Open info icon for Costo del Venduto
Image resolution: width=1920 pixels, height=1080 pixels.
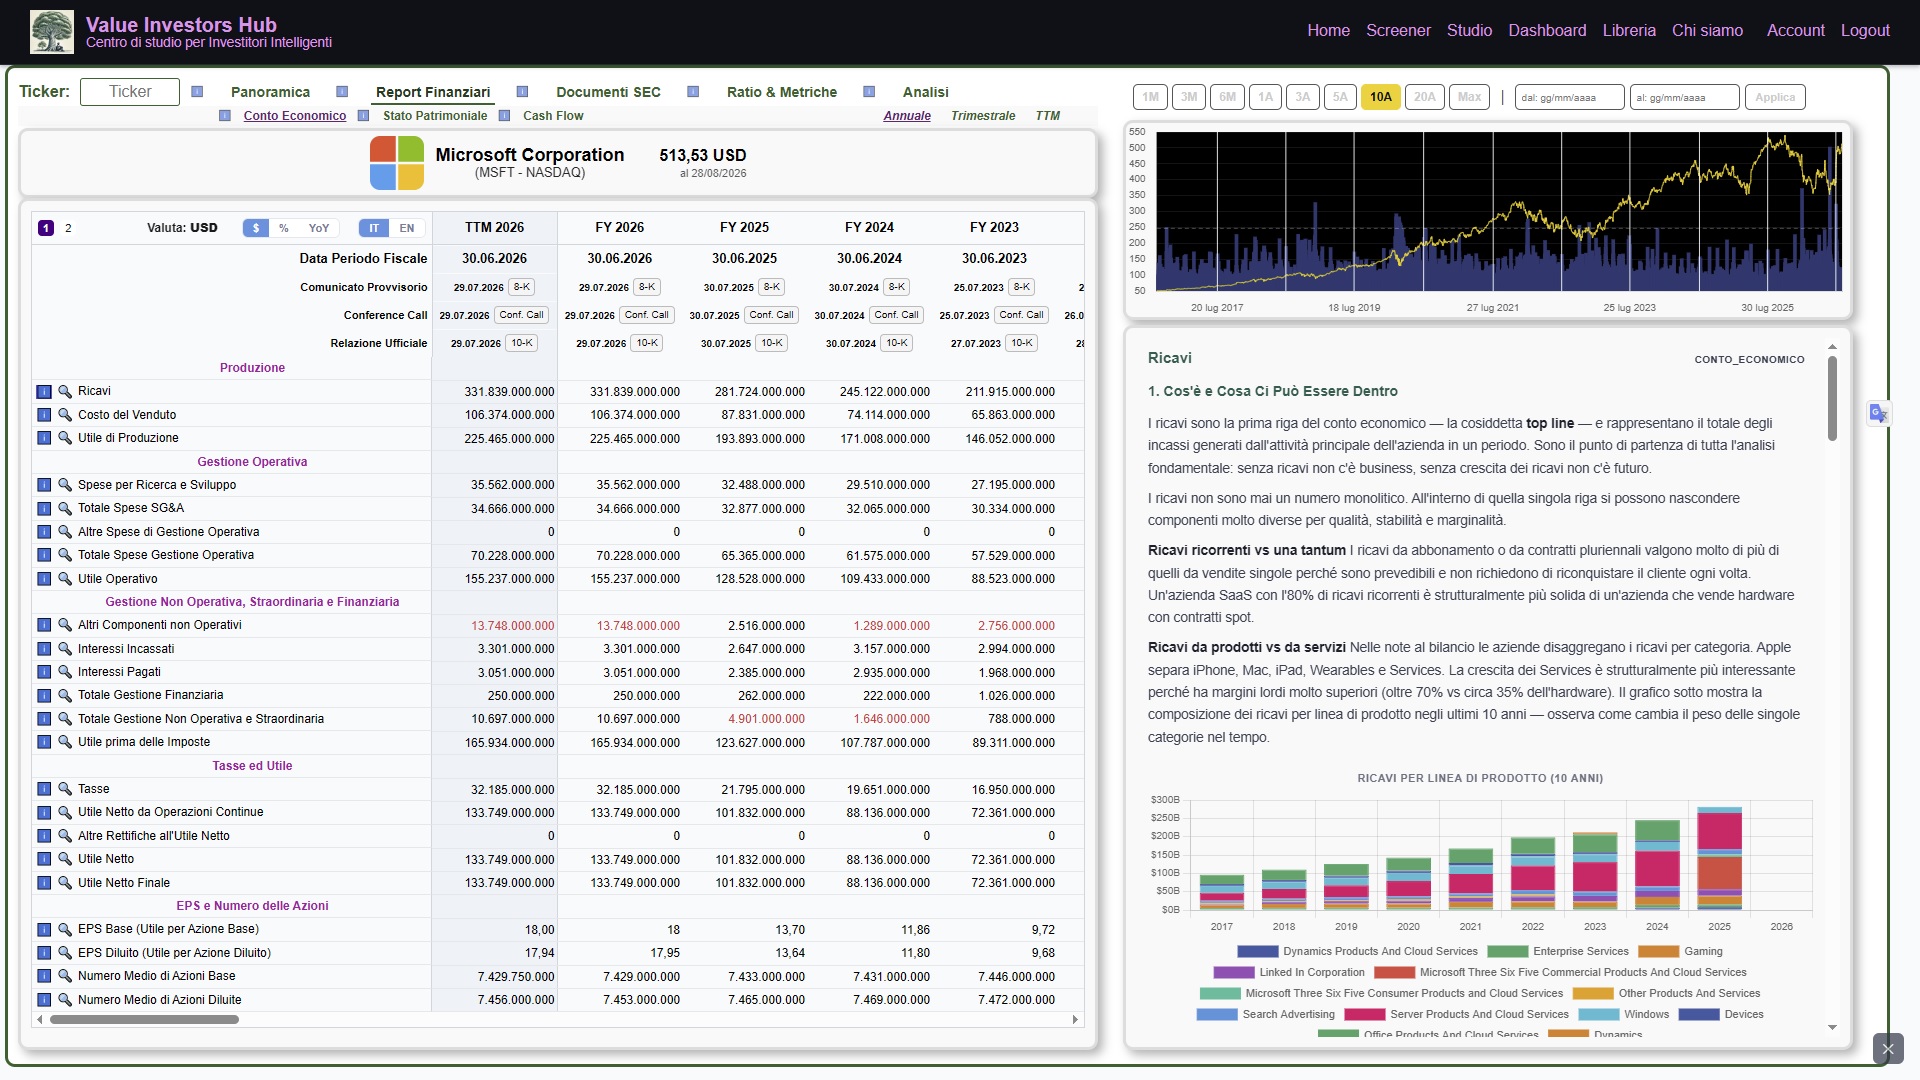[44, 415]
